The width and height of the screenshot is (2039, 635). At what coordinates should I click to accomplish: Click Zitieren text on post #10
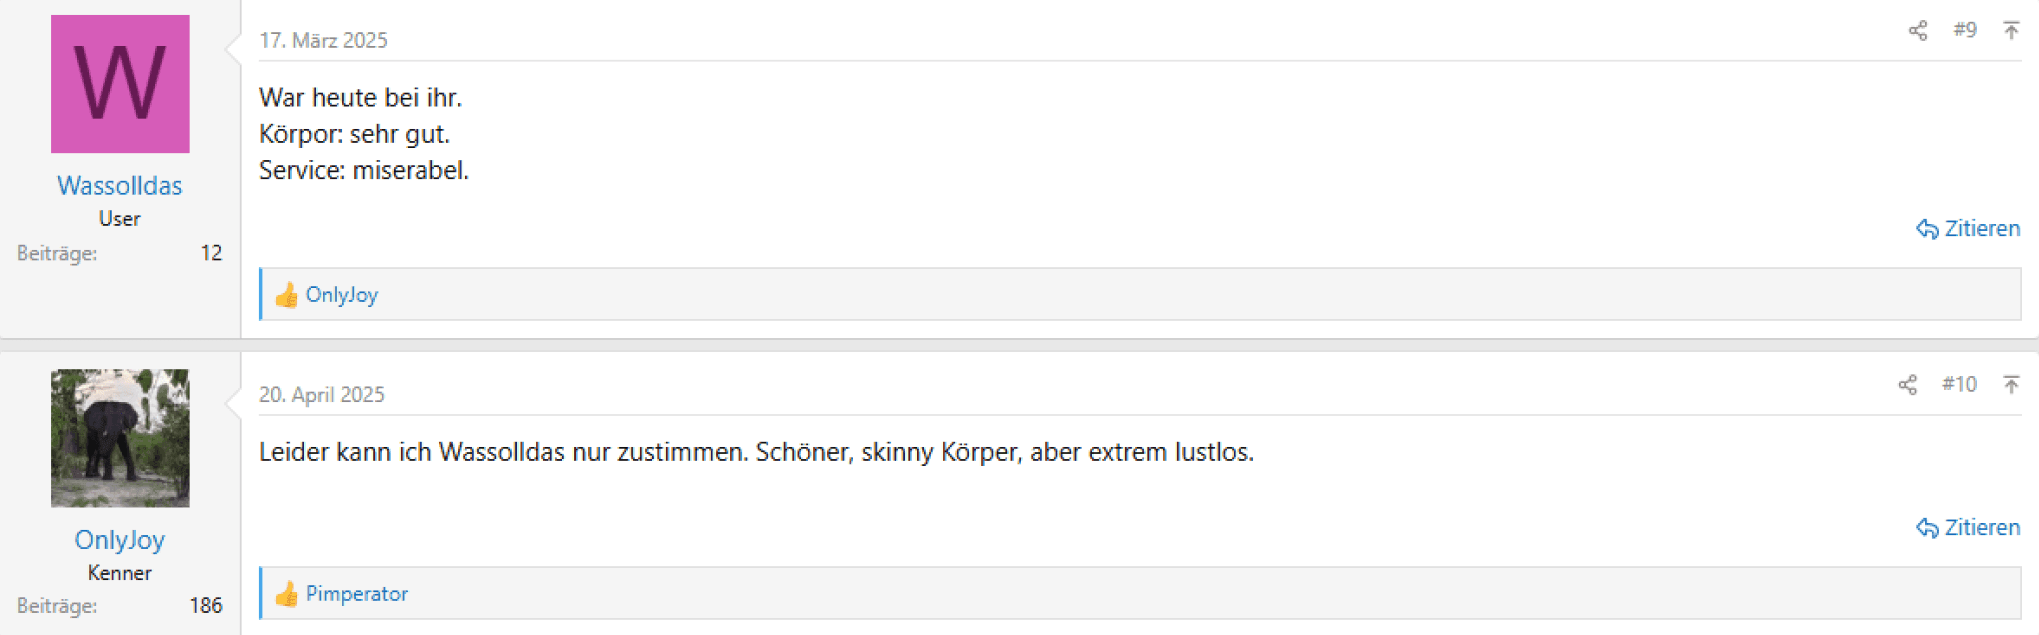1982,528
